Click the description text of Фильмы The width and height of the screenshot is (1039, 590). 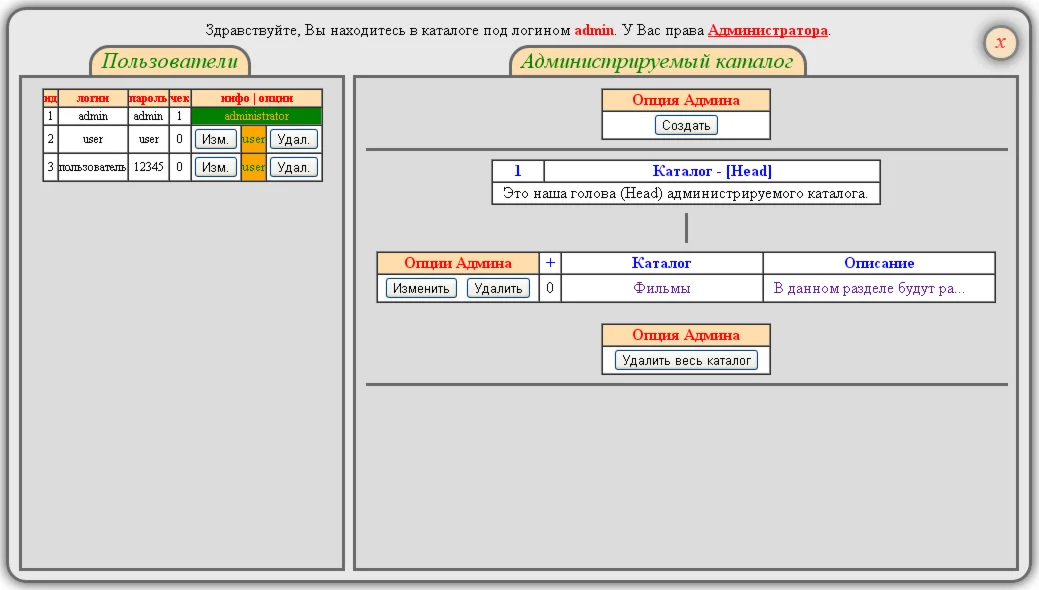[869, 288]
